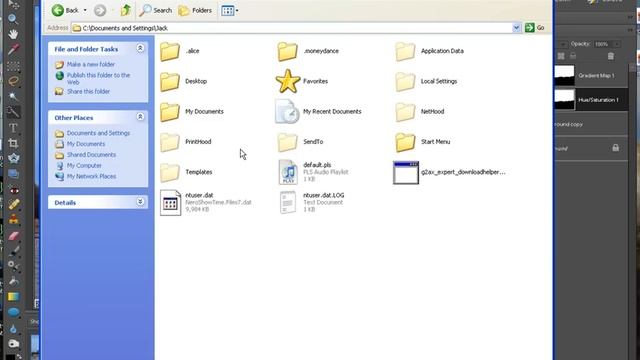
Task: Click Make a new folder link
Action: [x=91, y=64]
